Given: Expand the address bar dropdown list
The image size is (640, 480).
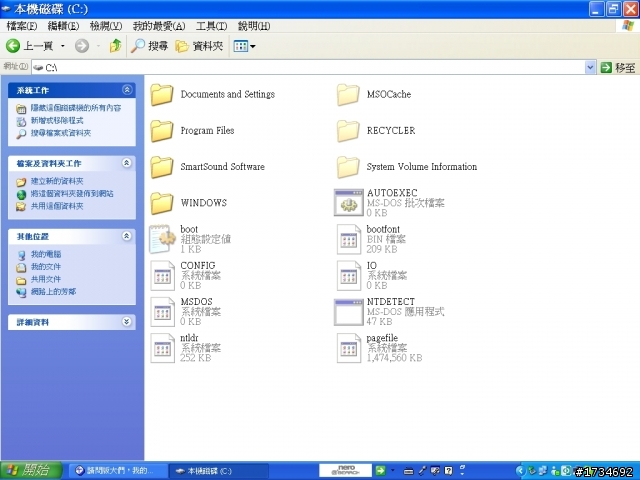Looking at the screenshot, I should pyautogui.click(x=590, y=67).
